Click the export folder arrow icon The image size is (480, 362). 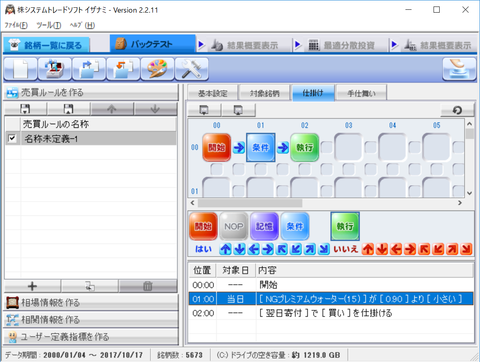click(x=89, y=69)
